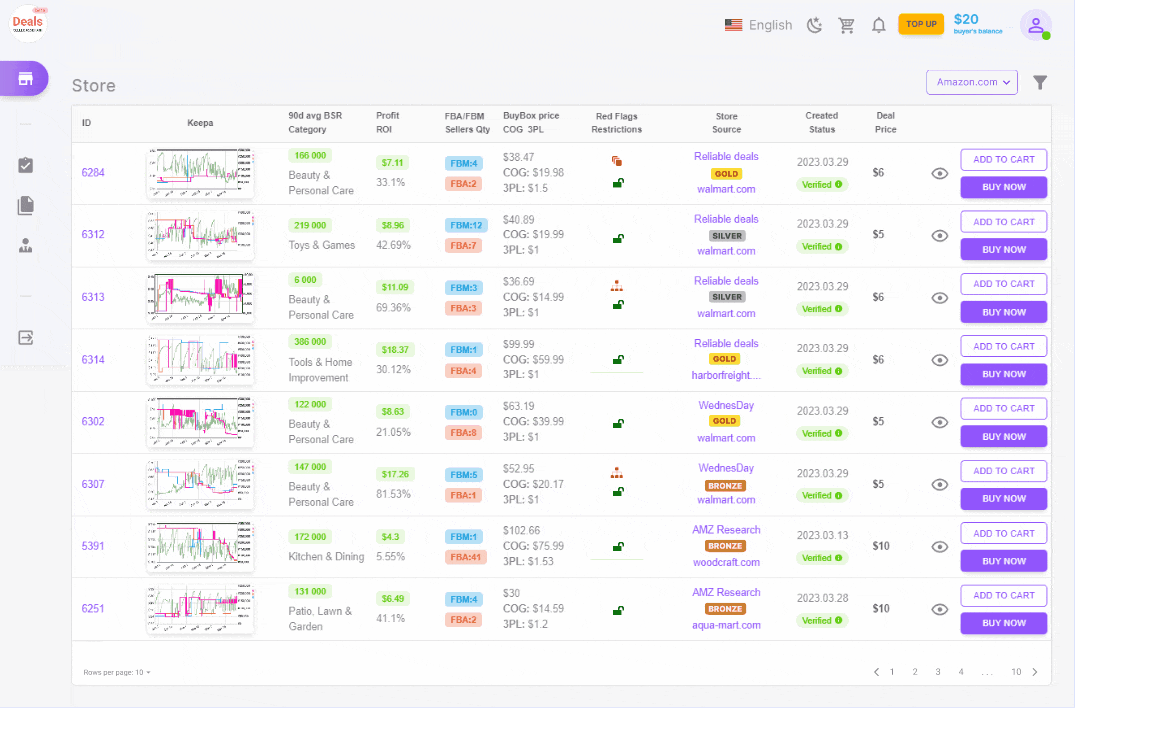Toggle eye view for deal 6302
Screen dimensions: 1155x756
click(x=939, y=422)
